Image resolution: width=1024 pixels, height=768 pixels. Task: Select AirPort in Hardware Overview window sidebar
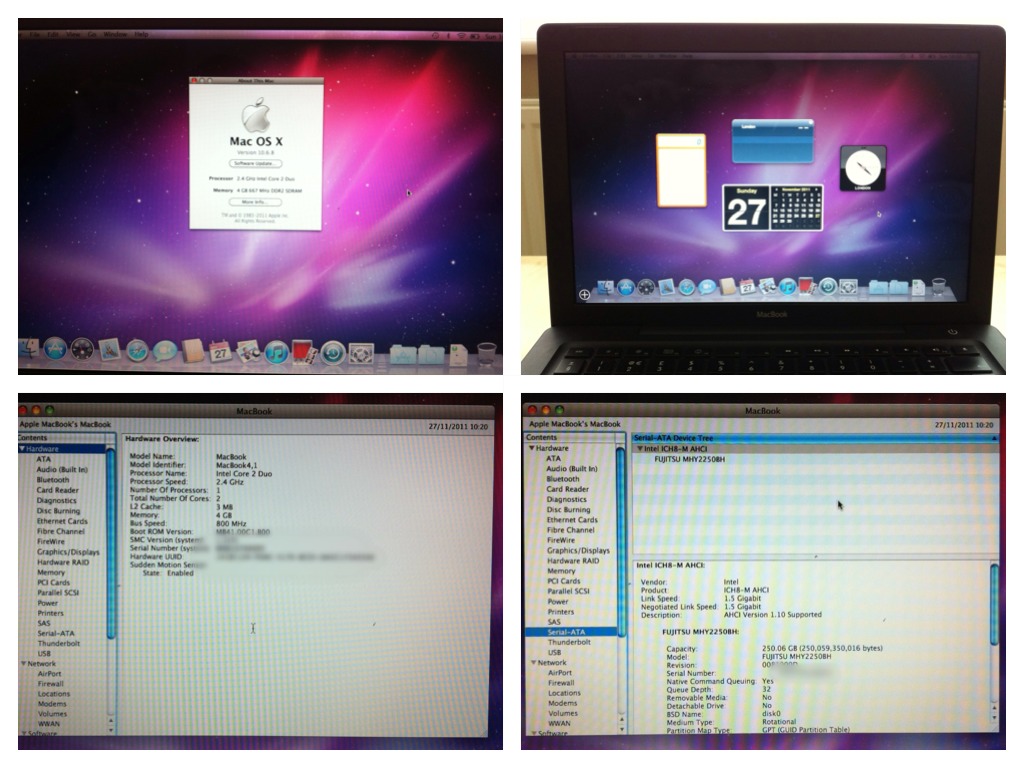[x=49, y=674]
